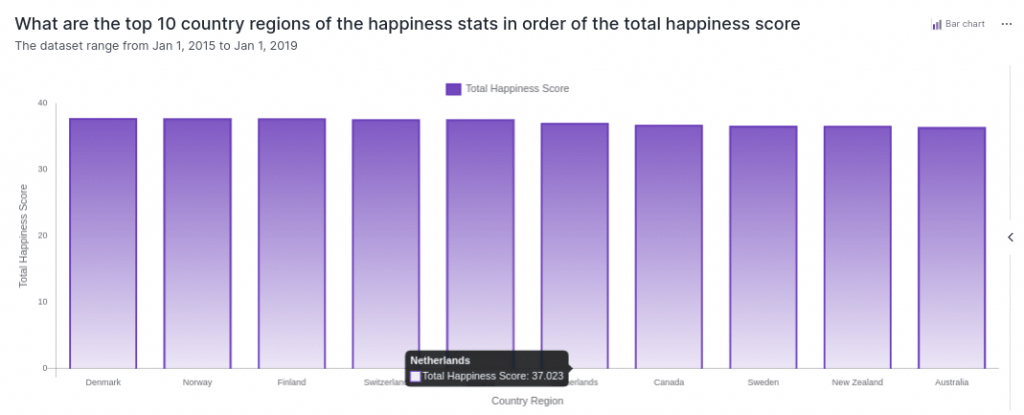Toggle the Total Happiness Score legend swatch
Screen dimensions: 1024x415
click(453, 89)
